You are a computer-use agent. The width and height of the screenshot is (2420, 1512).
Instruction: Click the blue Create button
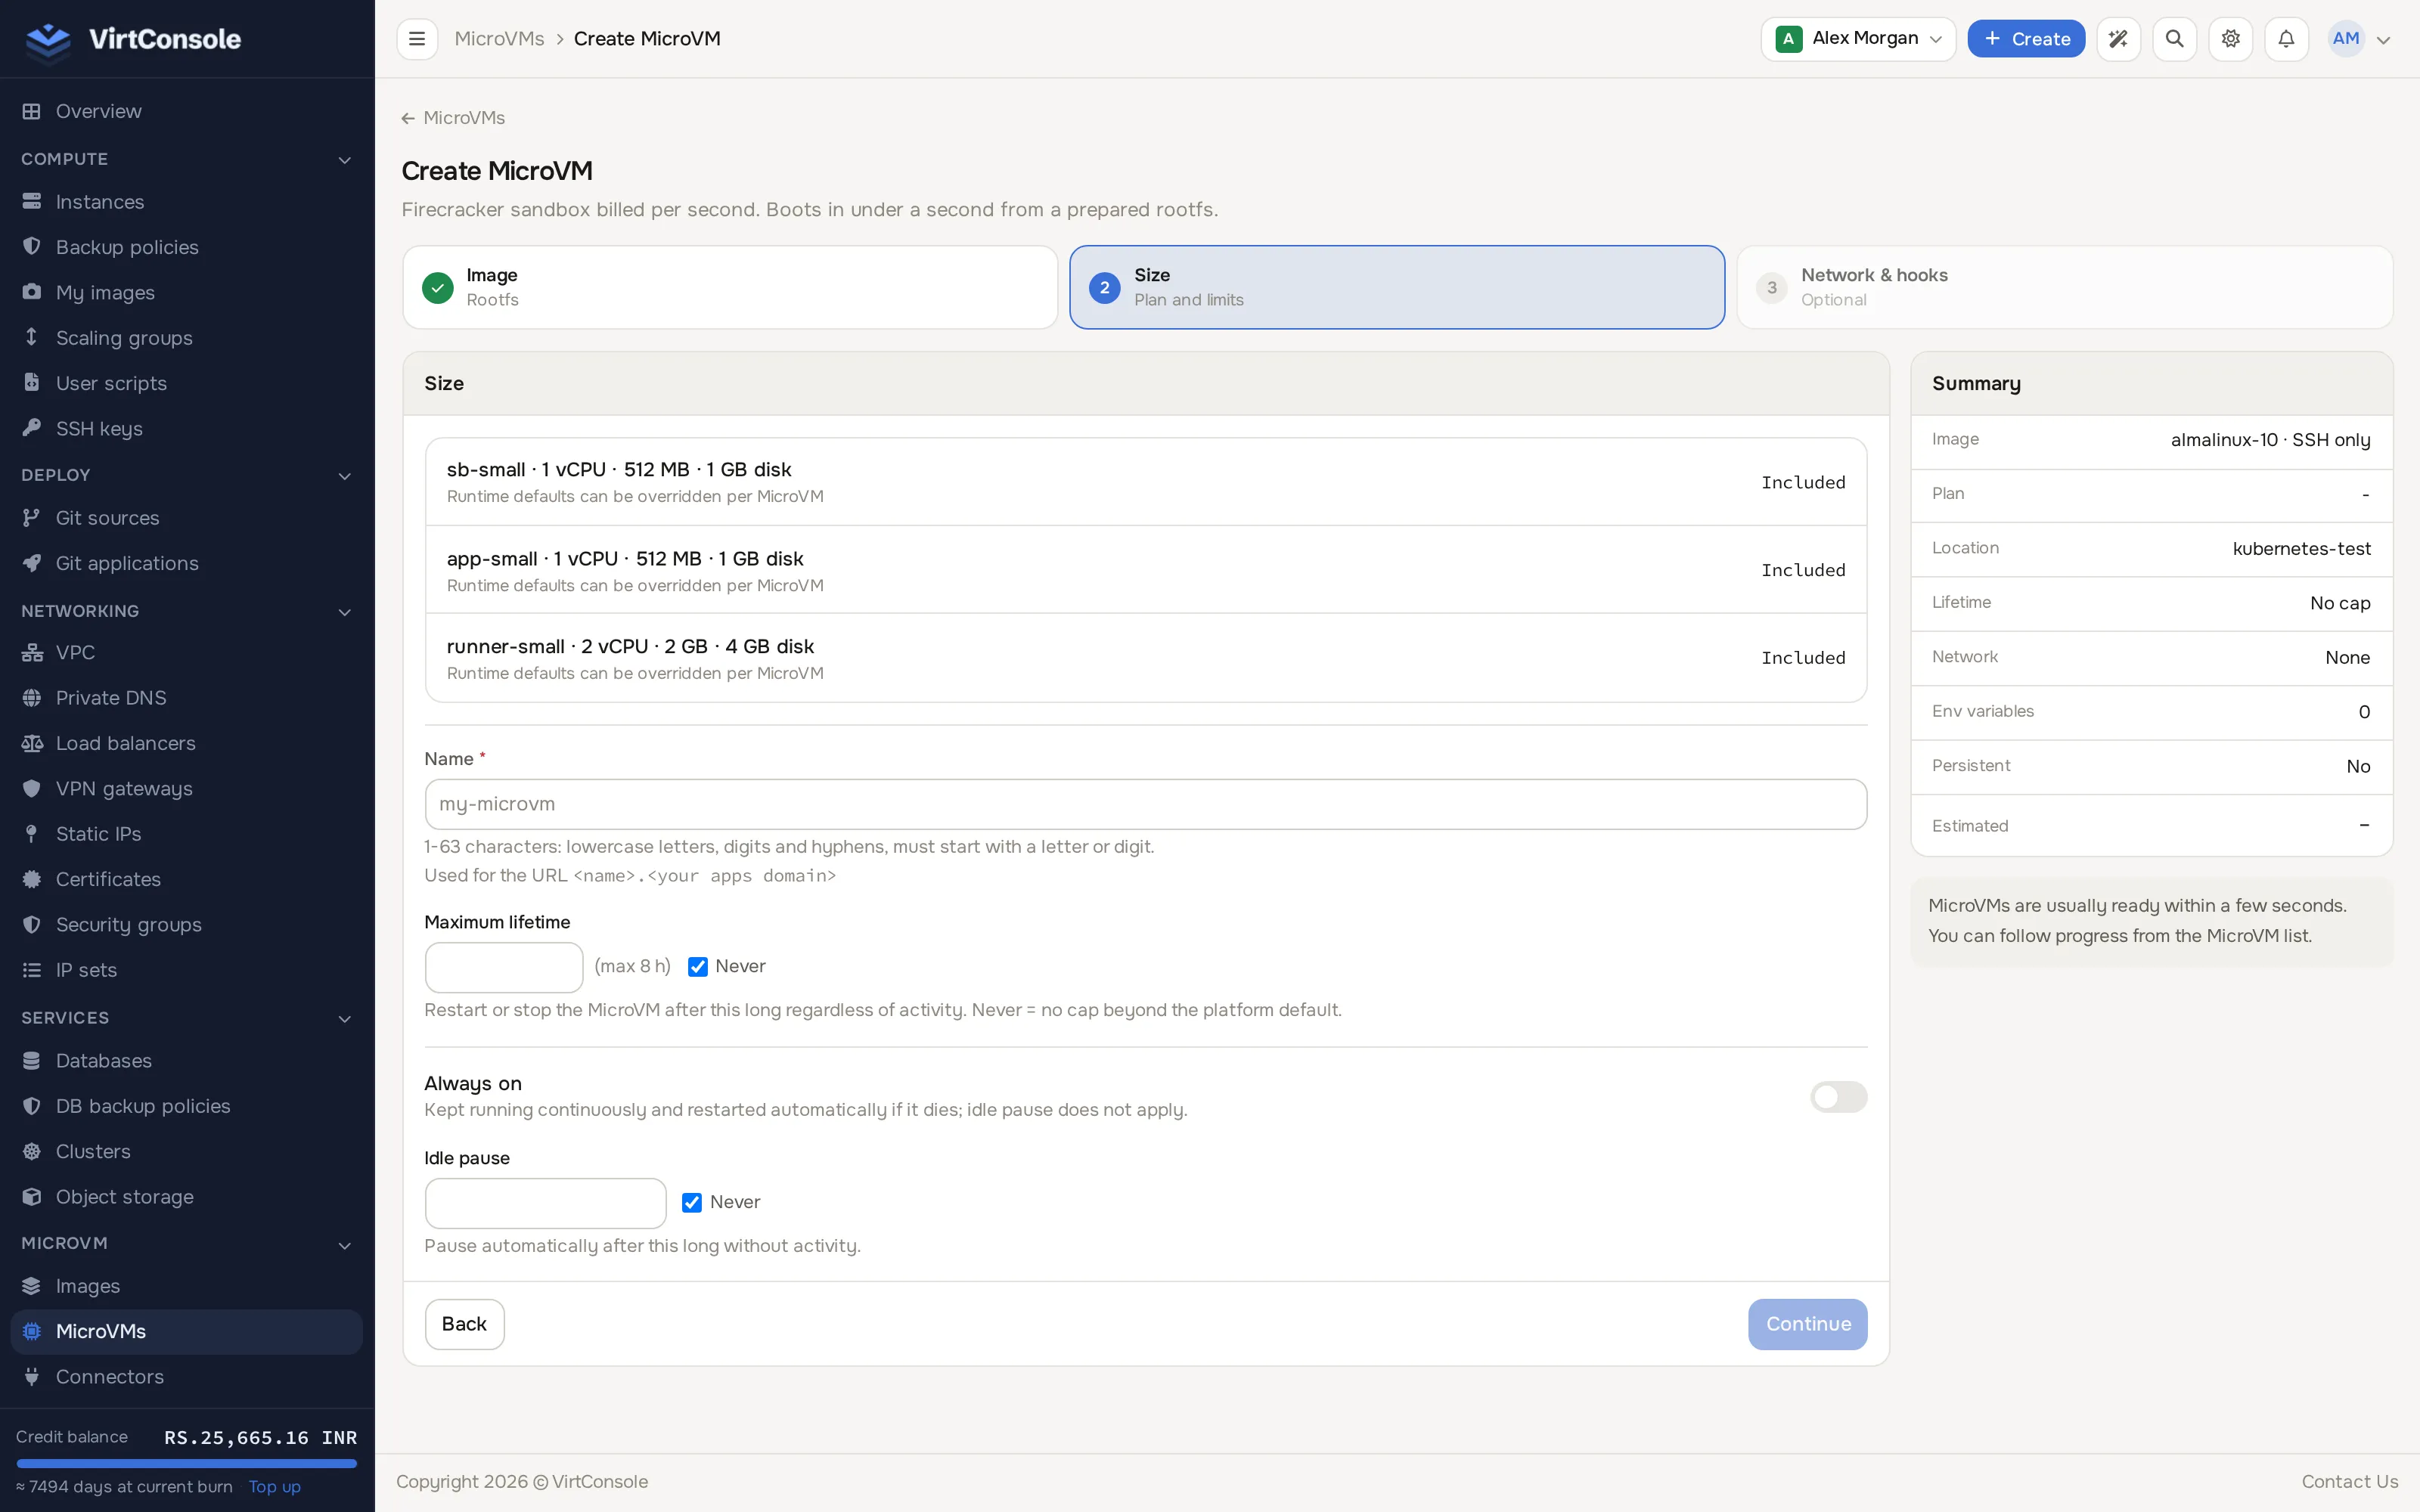tap(2026, 39)
